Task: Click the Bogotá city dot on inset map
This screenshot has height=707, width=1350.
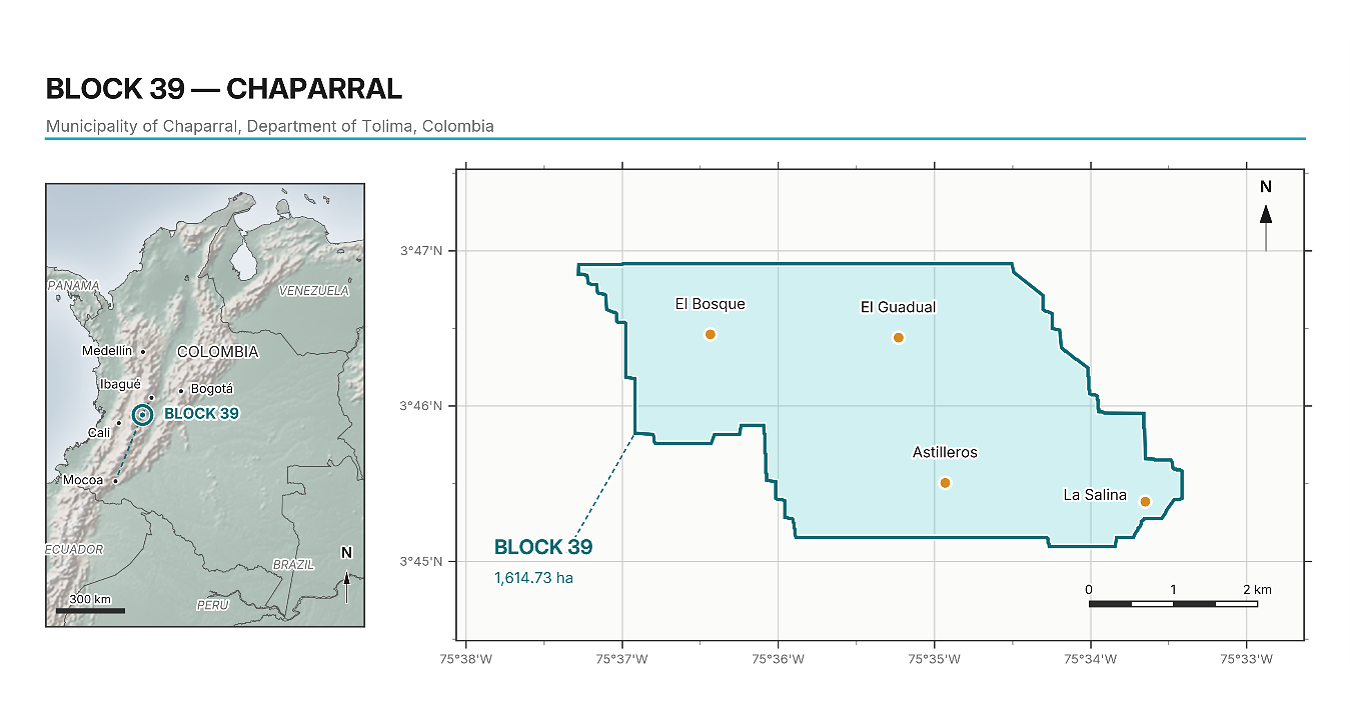Action: tap(181, 390)
